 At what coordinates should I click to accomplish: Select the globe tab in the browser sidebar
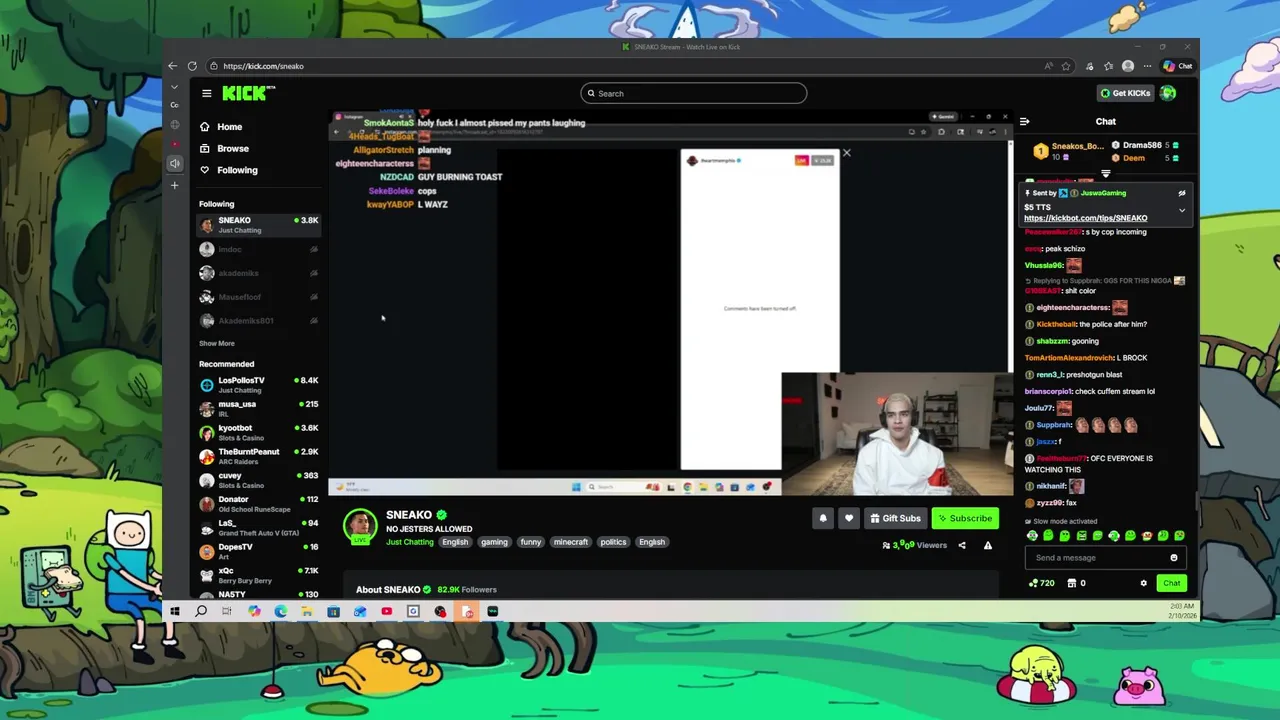(x=174, y=124)
